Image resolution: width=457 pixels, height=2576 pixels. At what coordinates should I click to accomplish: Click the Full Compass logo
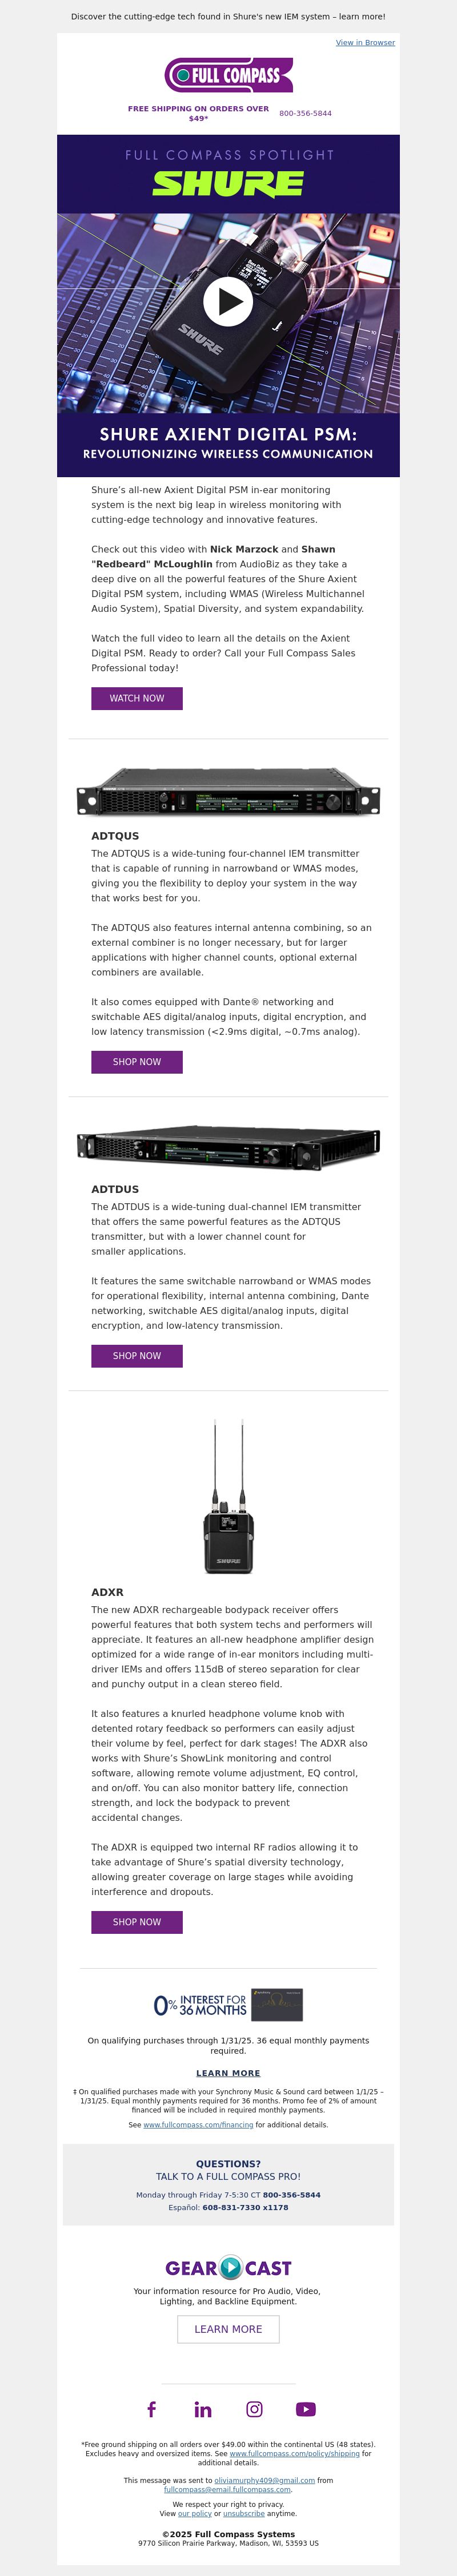coord(228,75)
